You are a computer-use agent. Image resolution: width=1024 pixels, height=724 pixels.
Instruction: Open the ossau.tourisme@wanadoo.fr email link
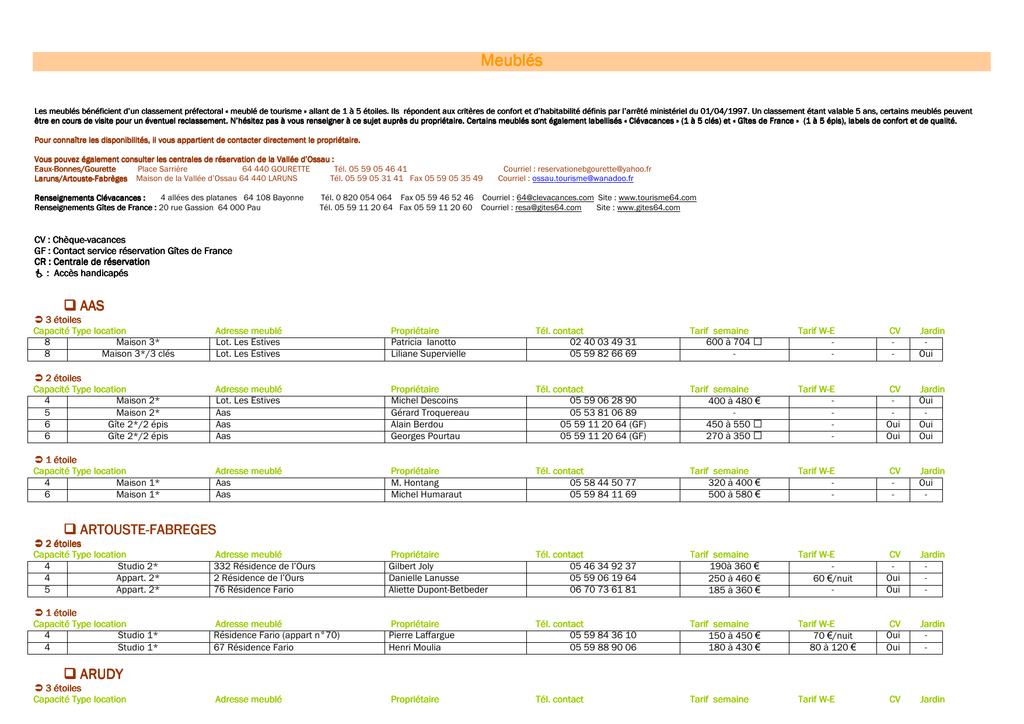[x=583, y=178]
